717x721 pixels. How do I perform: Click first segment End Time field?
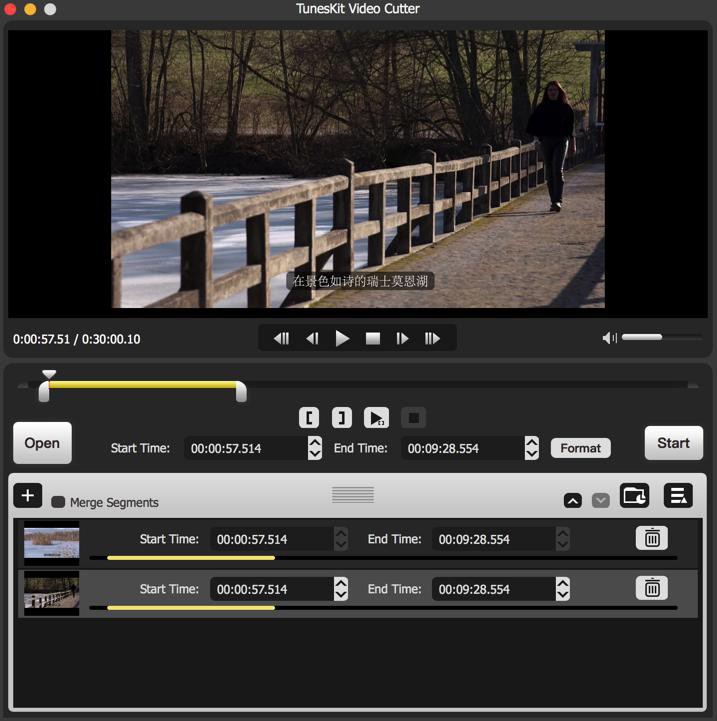[x=494, y=539]
